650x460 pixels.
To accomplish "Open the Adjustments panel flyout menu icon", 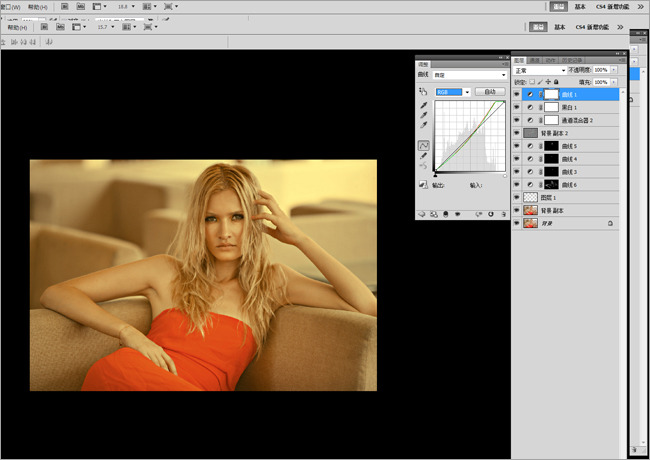I will coord(505,64).
